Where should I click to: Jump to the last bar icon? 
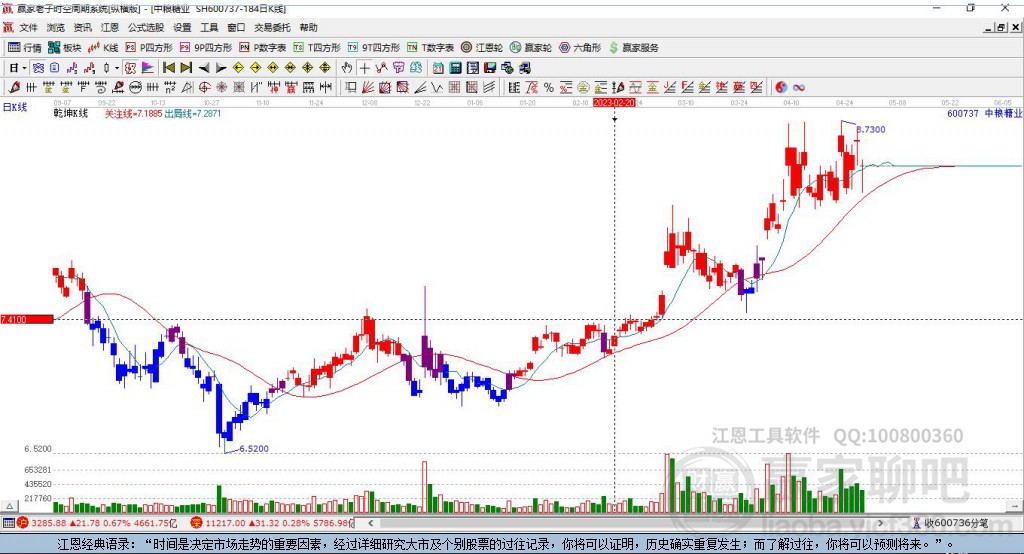coord(186,68)
